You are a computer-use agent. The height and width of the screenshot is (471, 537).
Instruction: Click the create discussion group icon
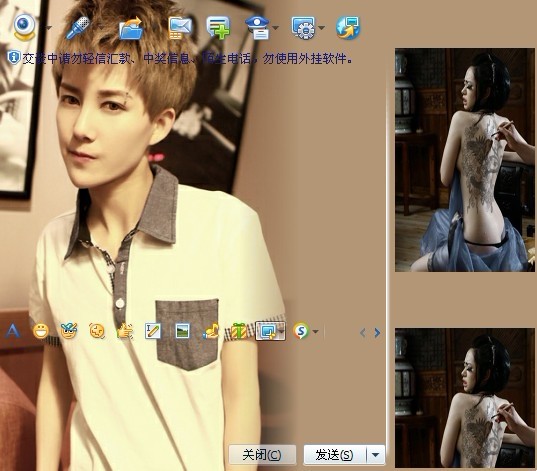[x=218, y=27]
